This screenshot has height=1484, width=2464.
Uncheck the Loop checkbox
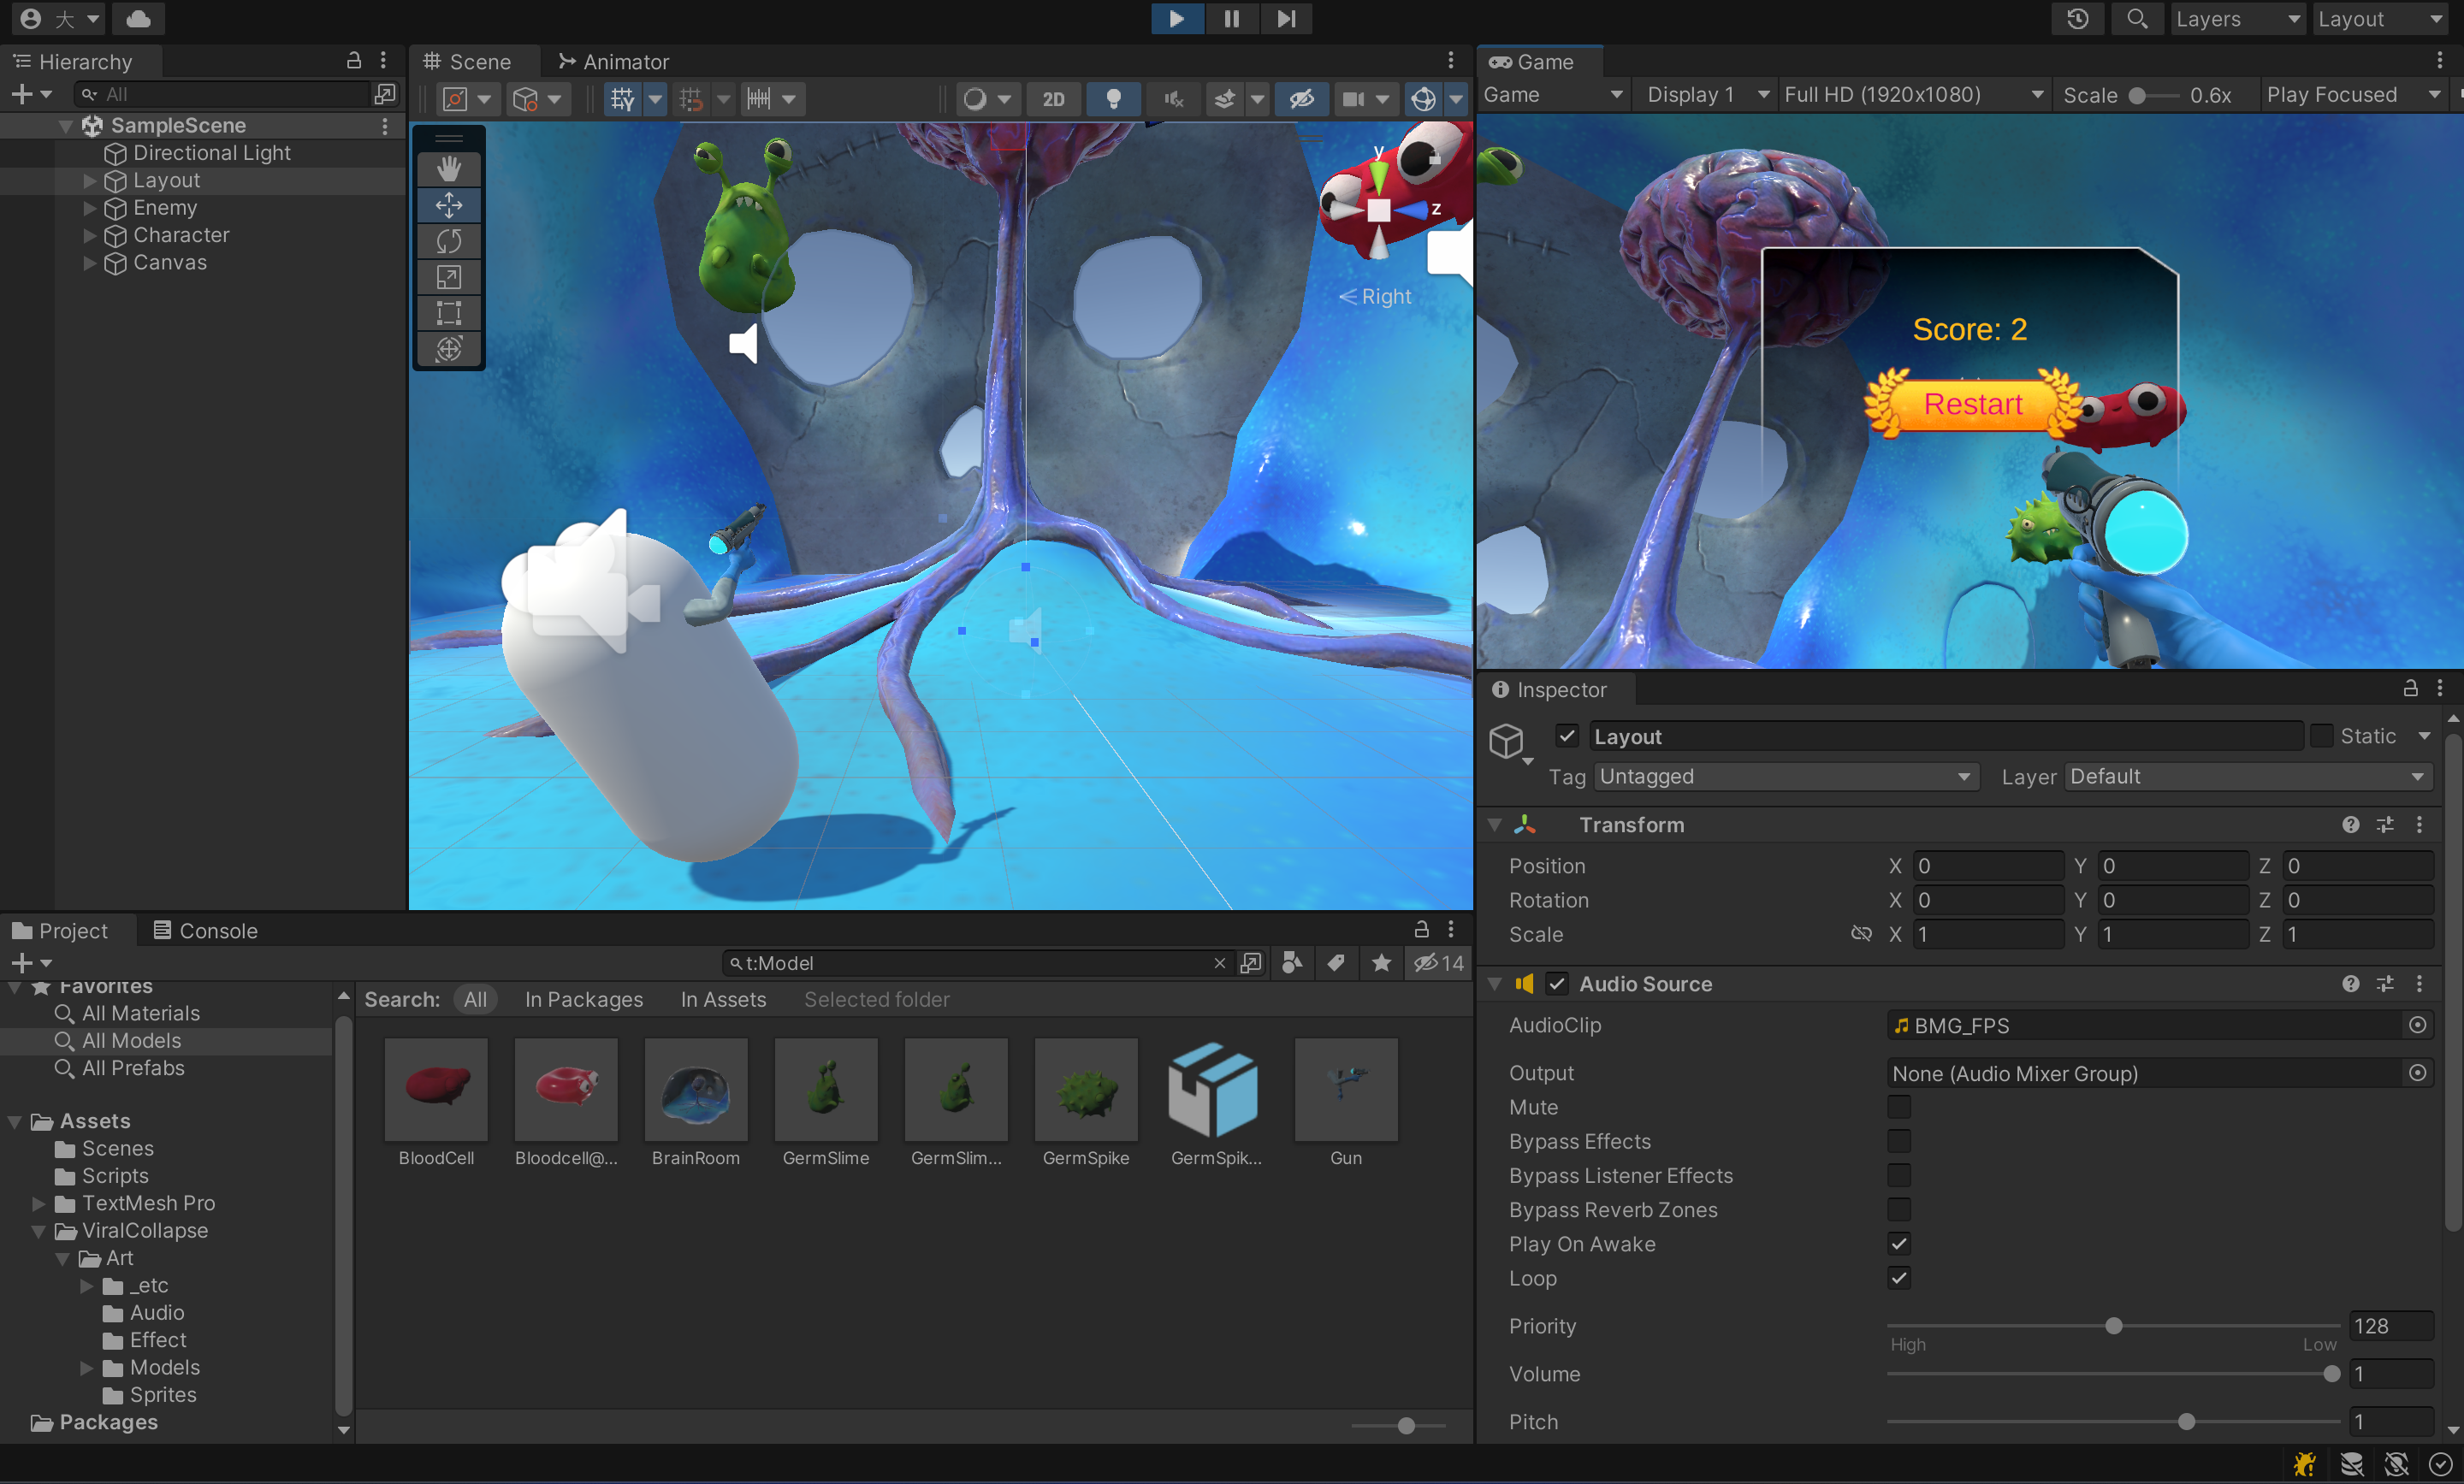pyautogui.click(x=1898, y=1277)
